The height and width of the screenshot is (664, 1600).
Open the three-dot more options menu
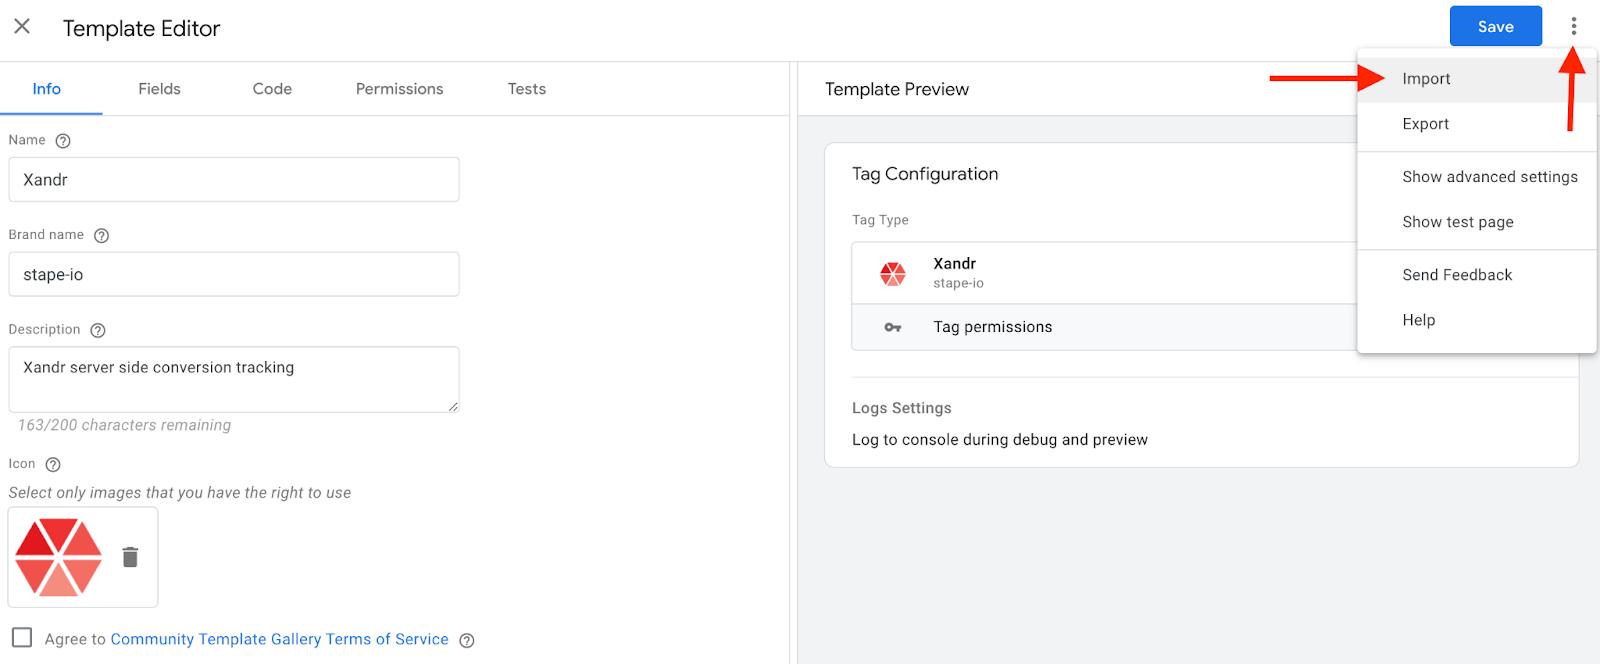click(x=1573, y=26)
